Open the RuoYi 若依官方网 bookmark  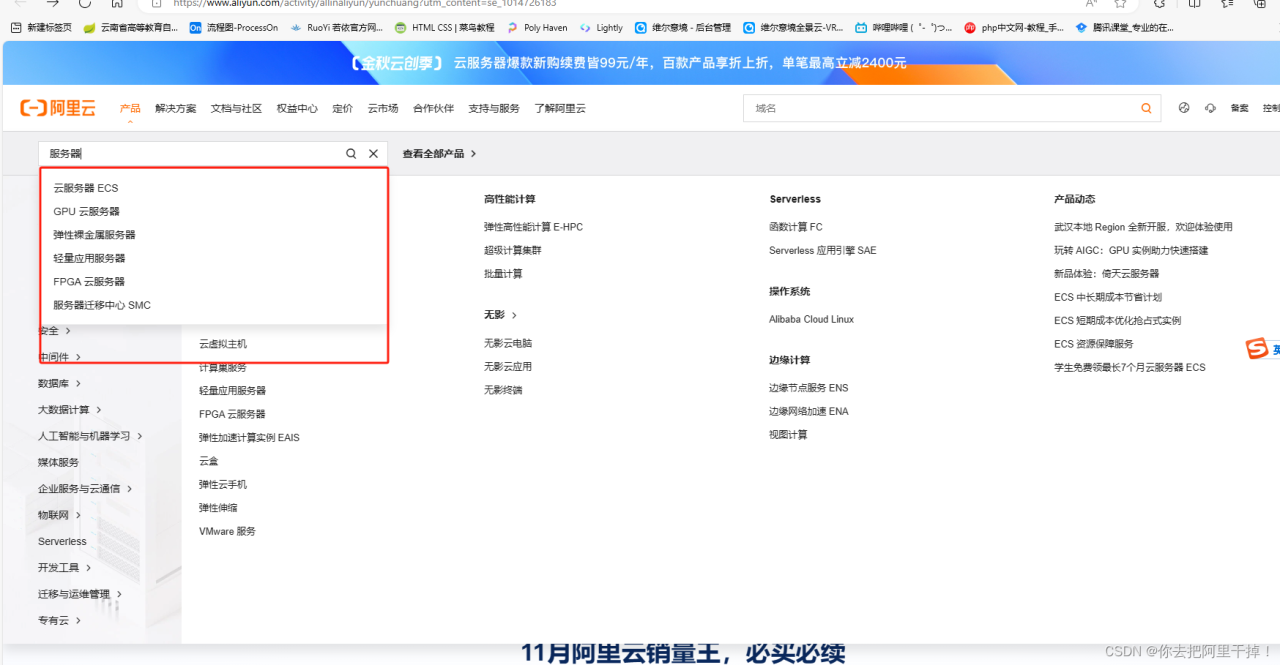[x=337, y=28]
